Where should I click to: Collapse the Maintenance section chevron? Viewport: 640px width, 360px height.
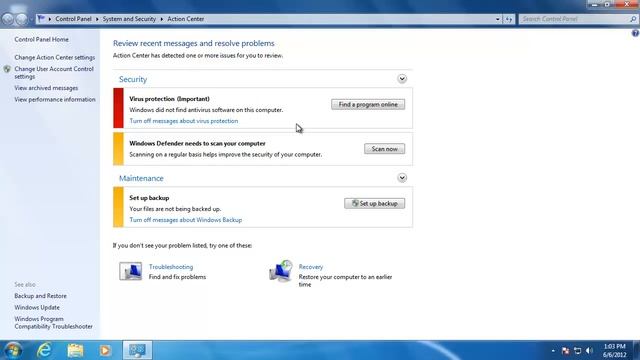[402, 178]
